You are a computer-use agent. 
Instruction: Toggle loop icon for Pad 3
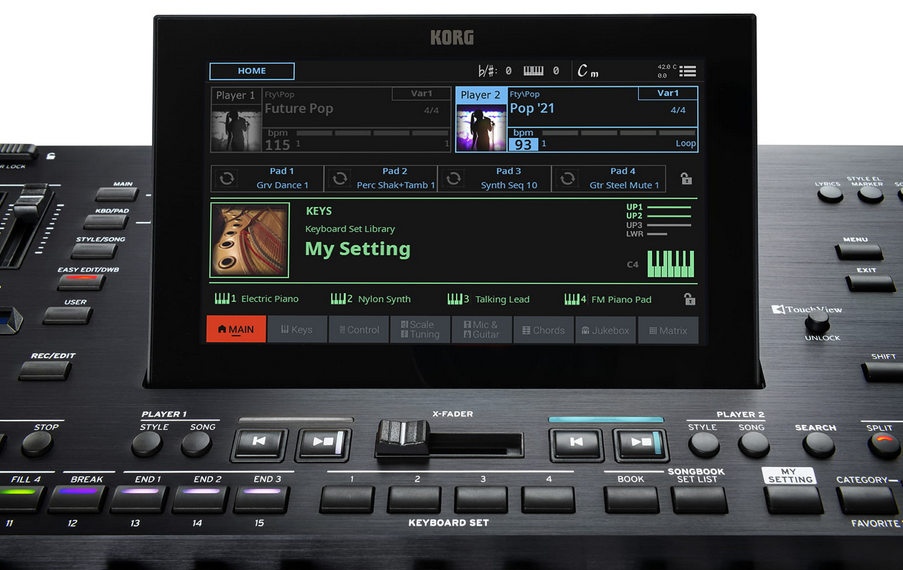click(x=453, y=178)
